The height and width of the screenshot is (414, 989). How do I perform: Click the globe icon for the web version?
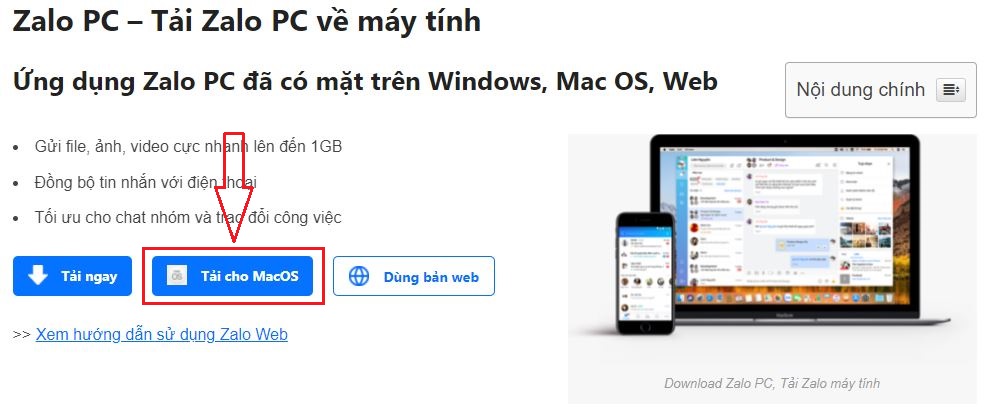coord(359,276)
